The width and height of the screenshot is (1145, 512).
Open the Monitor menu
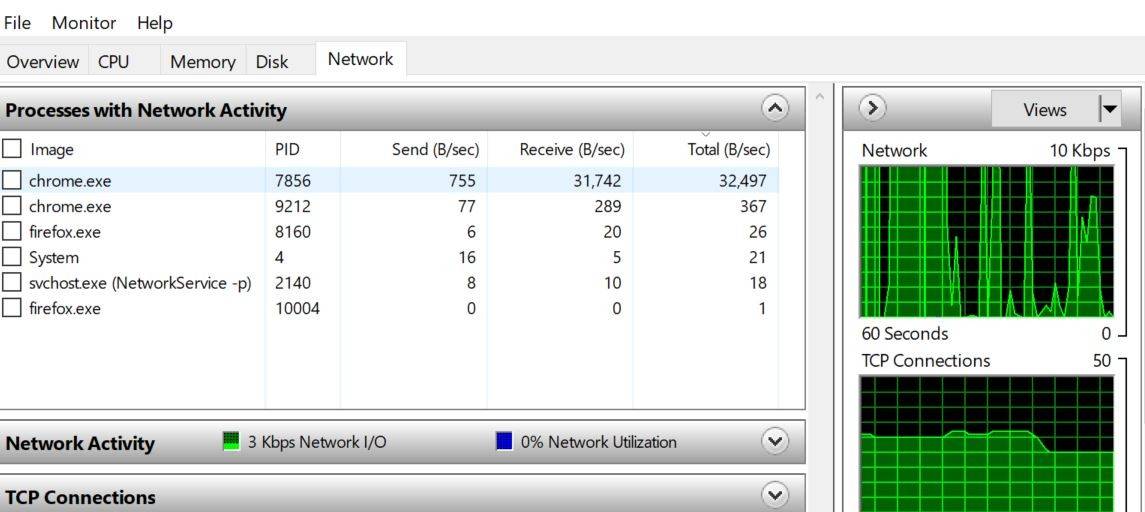tap(84, 22)
